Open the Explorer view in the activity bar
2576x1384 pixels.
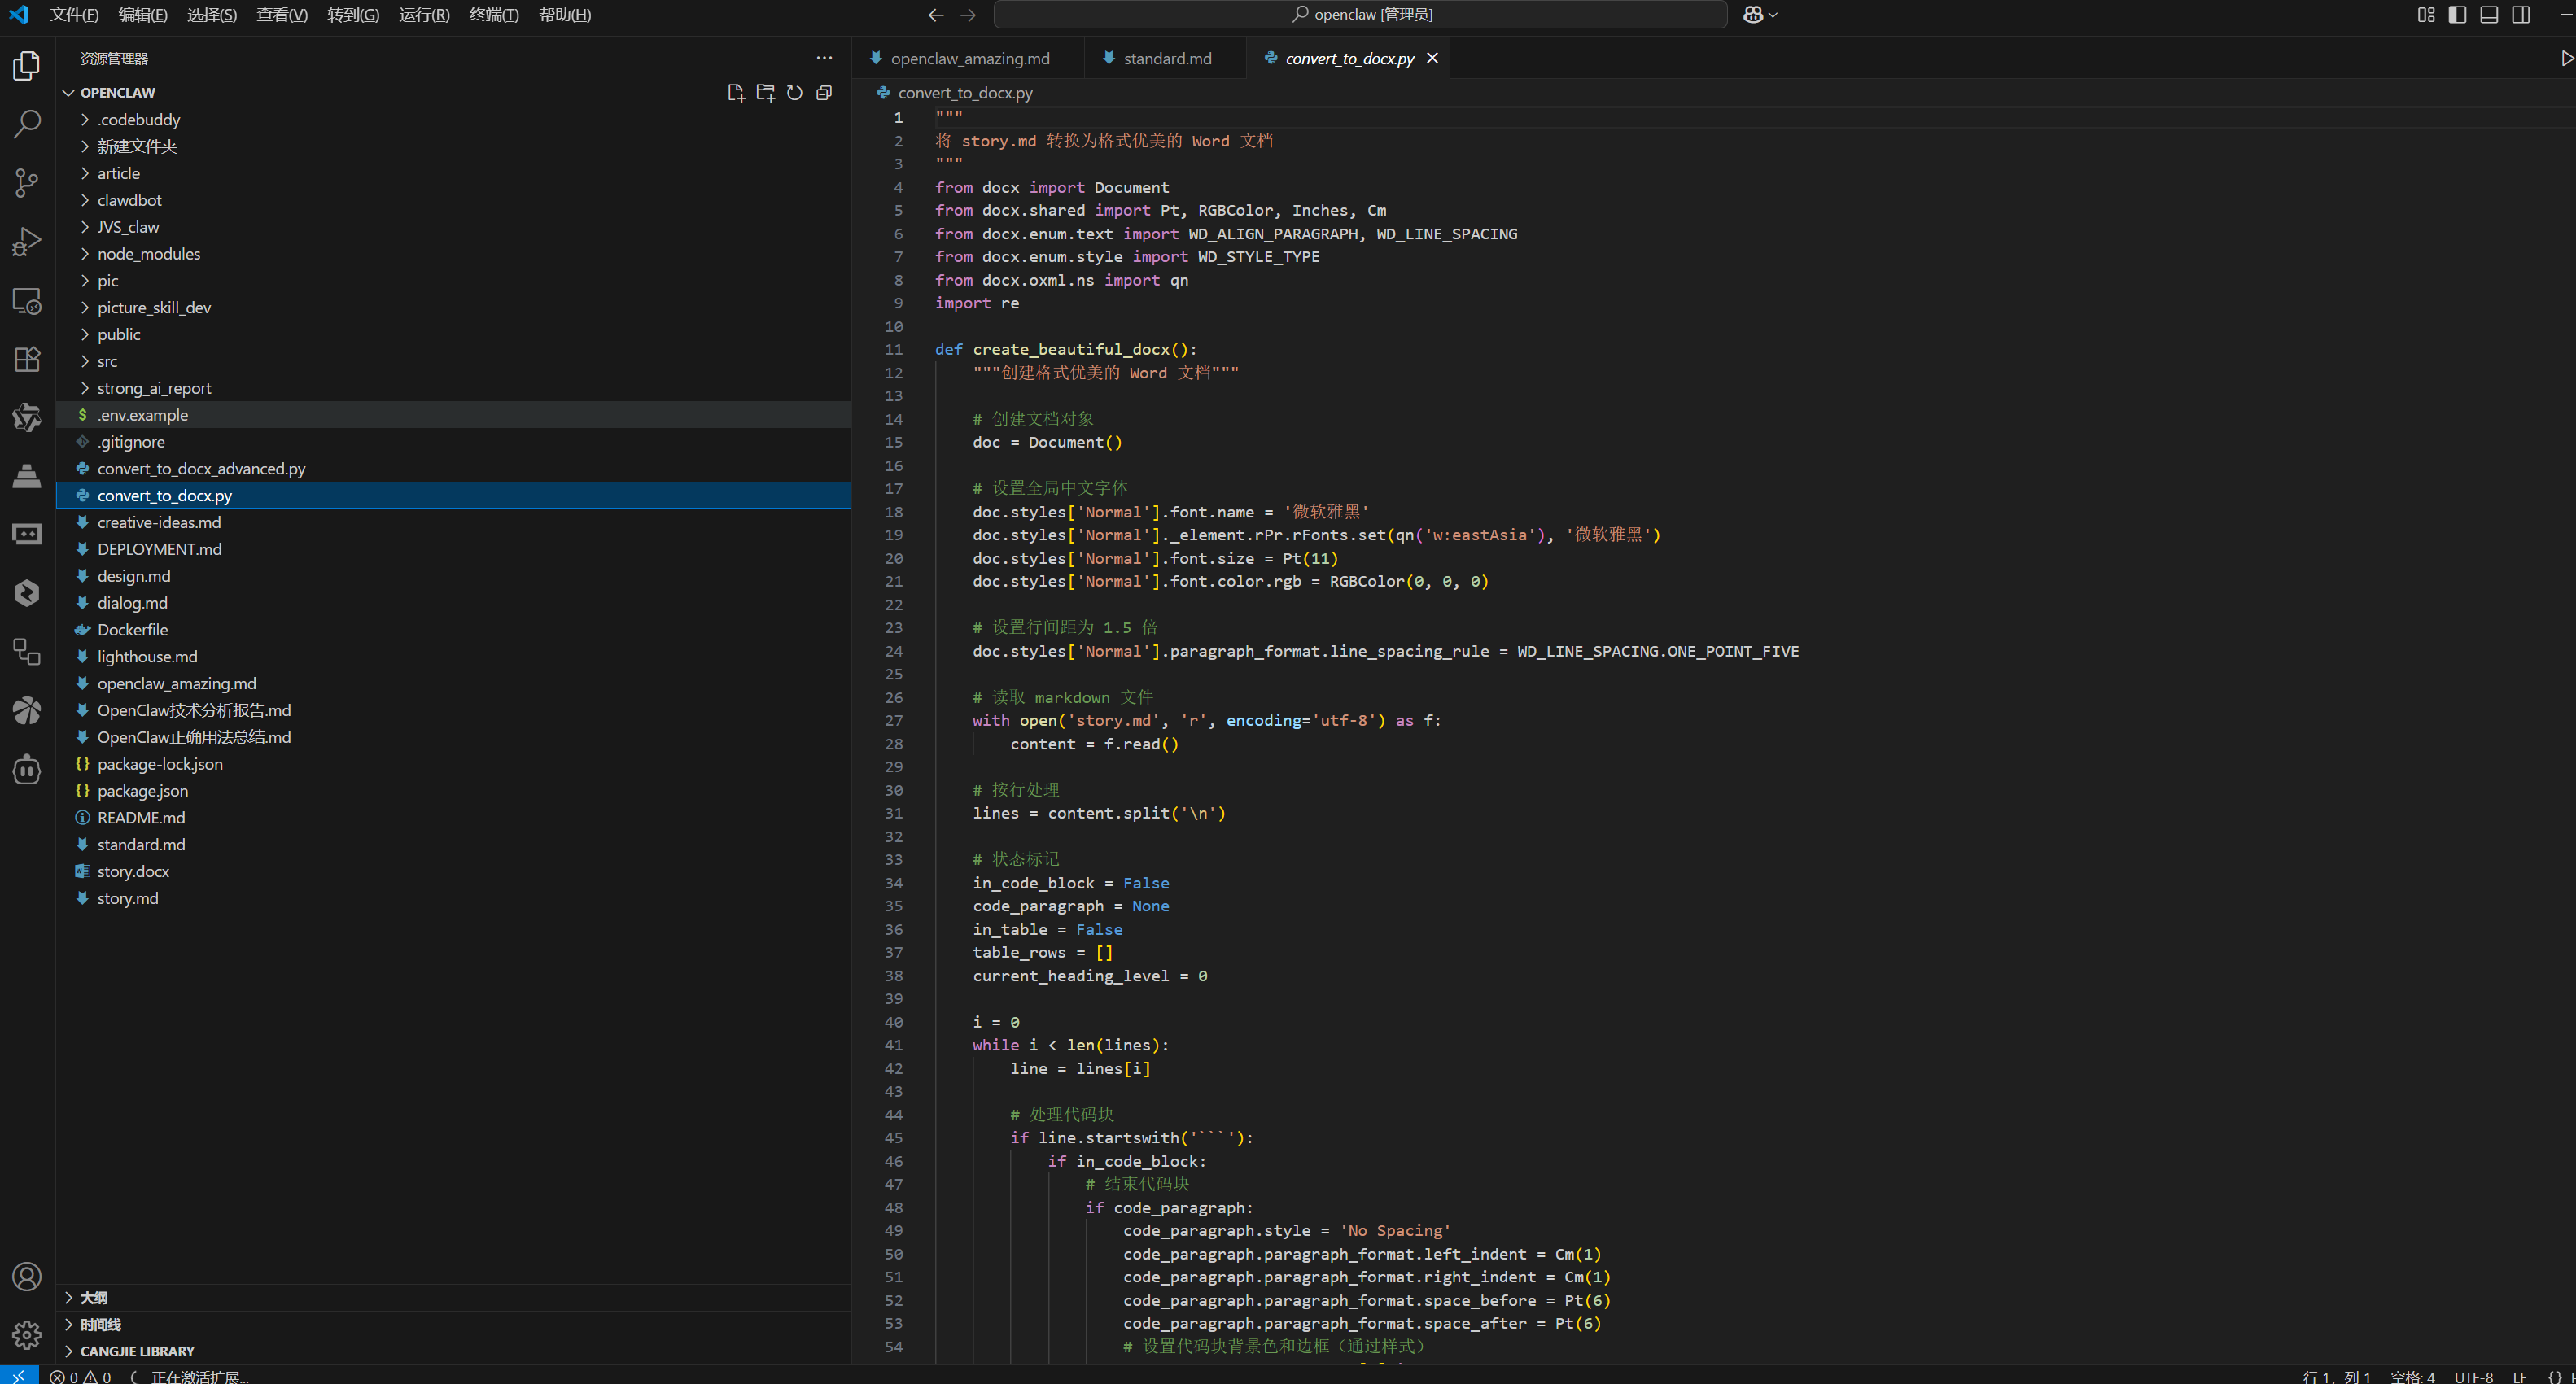pos(27,66)
